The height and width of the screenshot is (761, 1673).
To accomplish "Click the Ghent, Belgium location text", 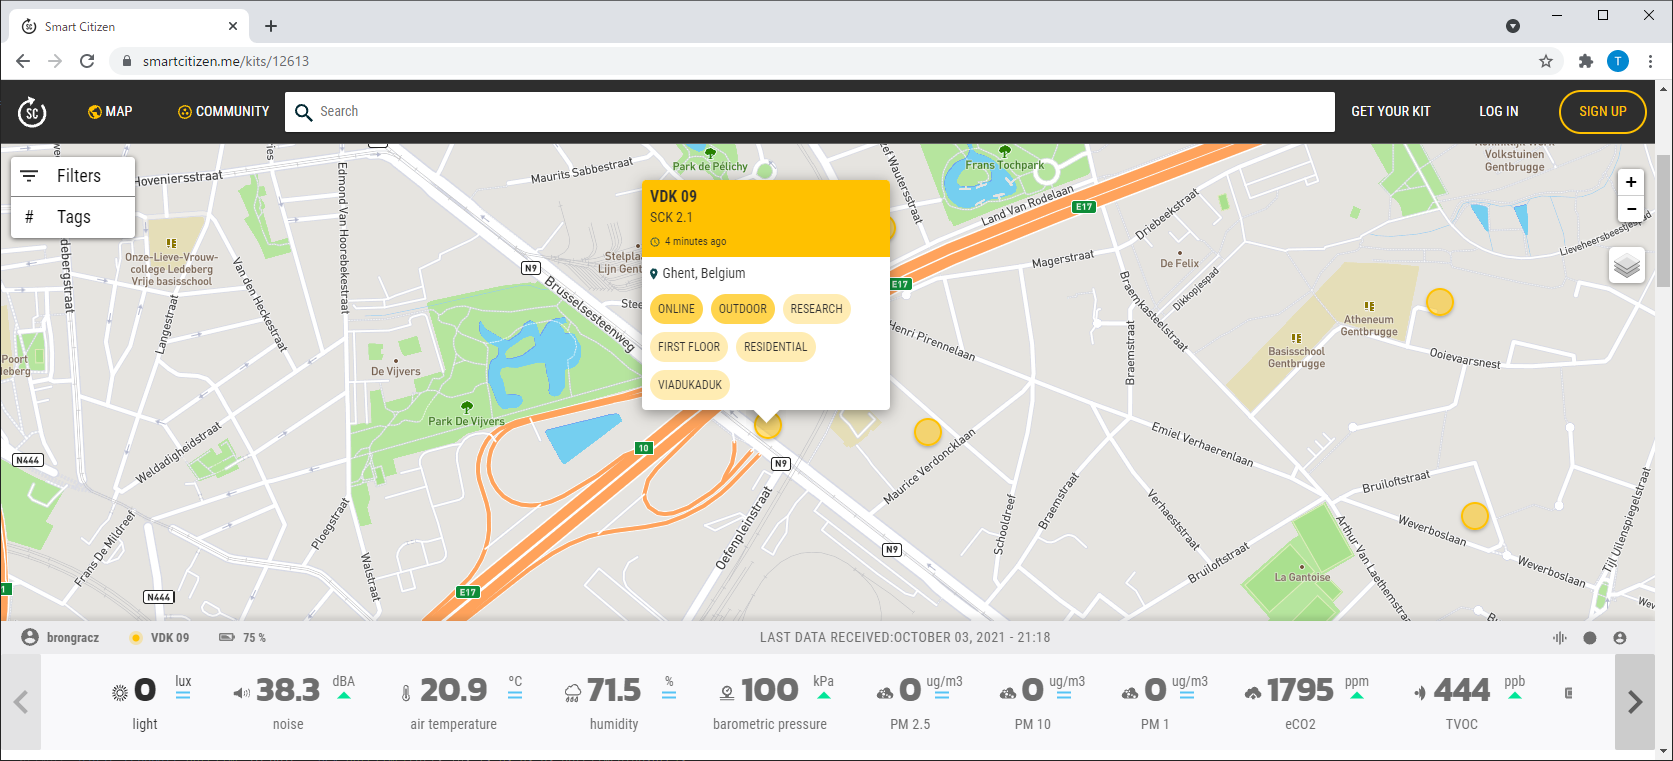I will [704, 273].
